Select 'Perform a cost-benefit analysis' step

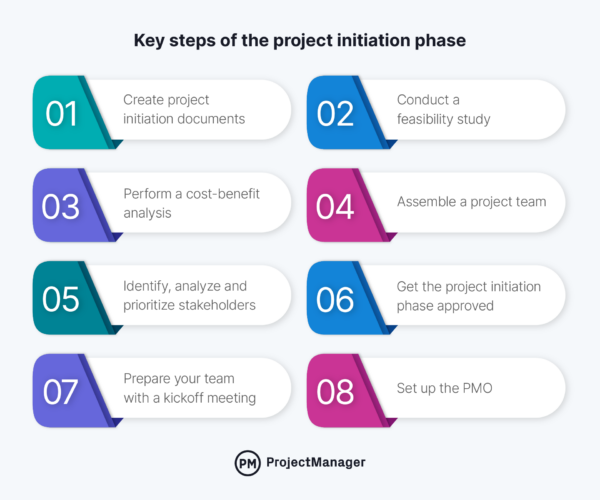click(x=191, y=203)
